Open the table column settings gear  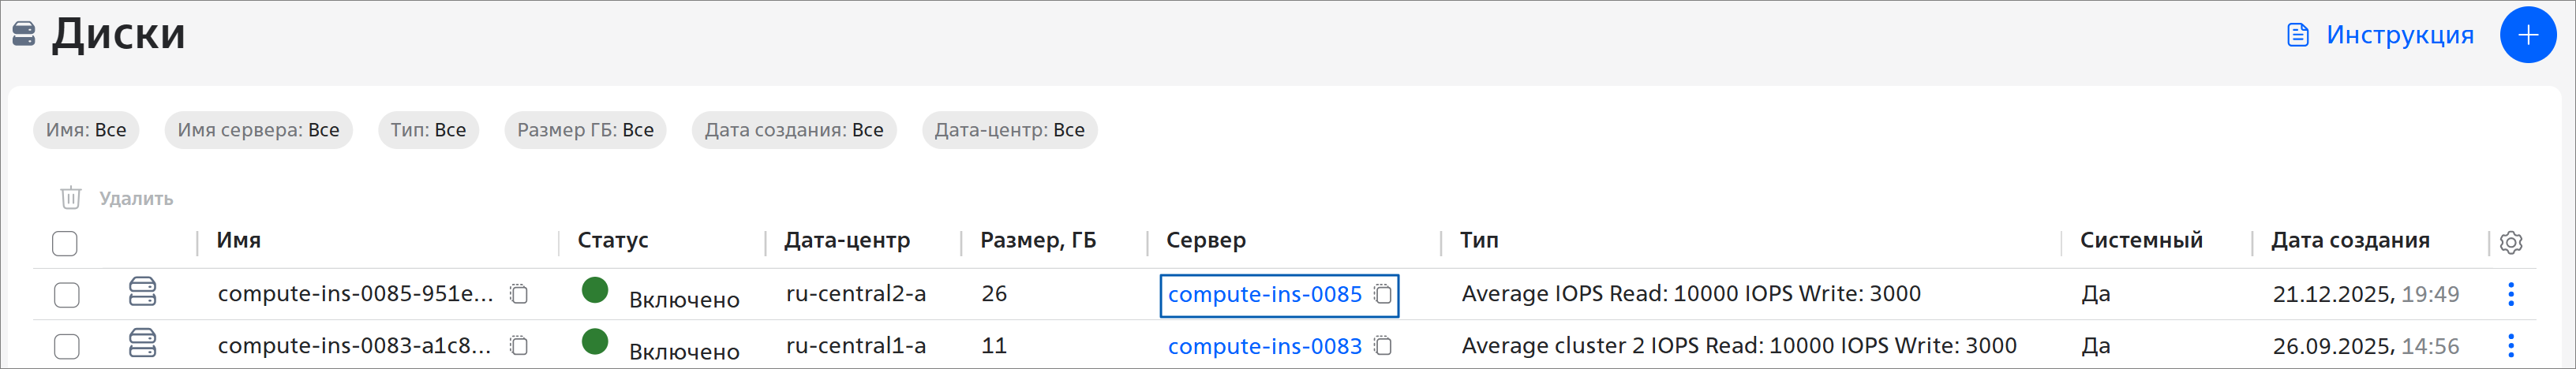(2510, 242)
